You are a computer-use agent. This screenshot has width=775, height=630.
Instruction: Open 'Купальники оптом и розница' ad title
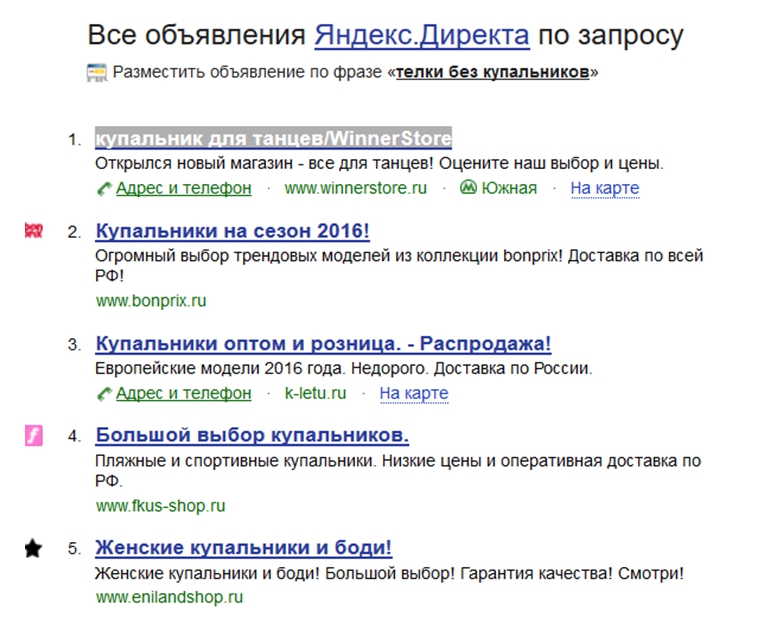pyautogui.click(x=323, y=344)
